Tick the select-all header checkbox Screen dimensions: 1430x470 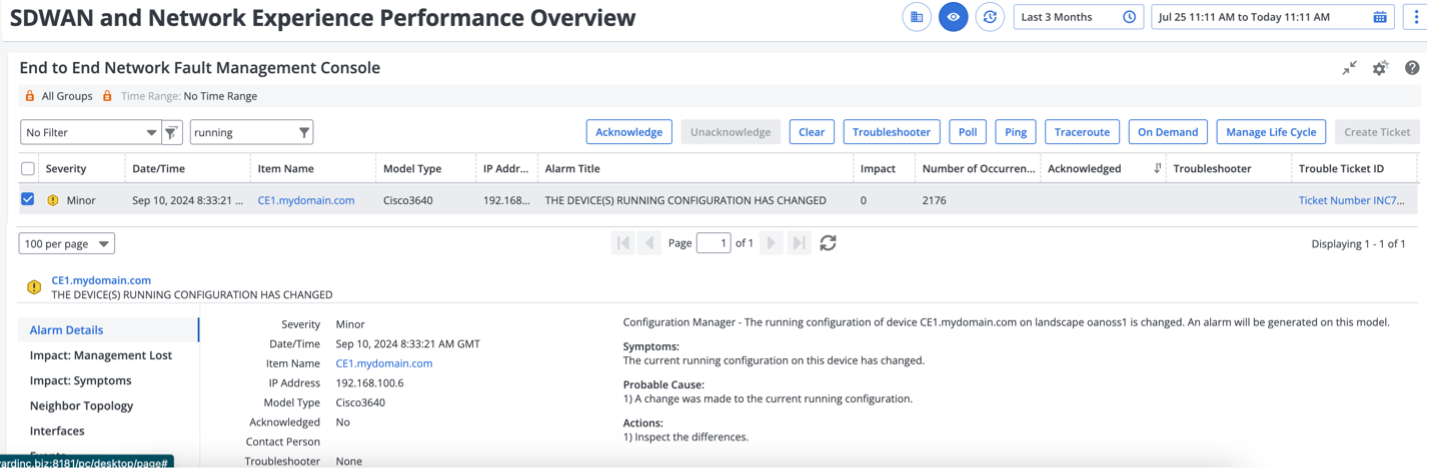click(28, 169)
